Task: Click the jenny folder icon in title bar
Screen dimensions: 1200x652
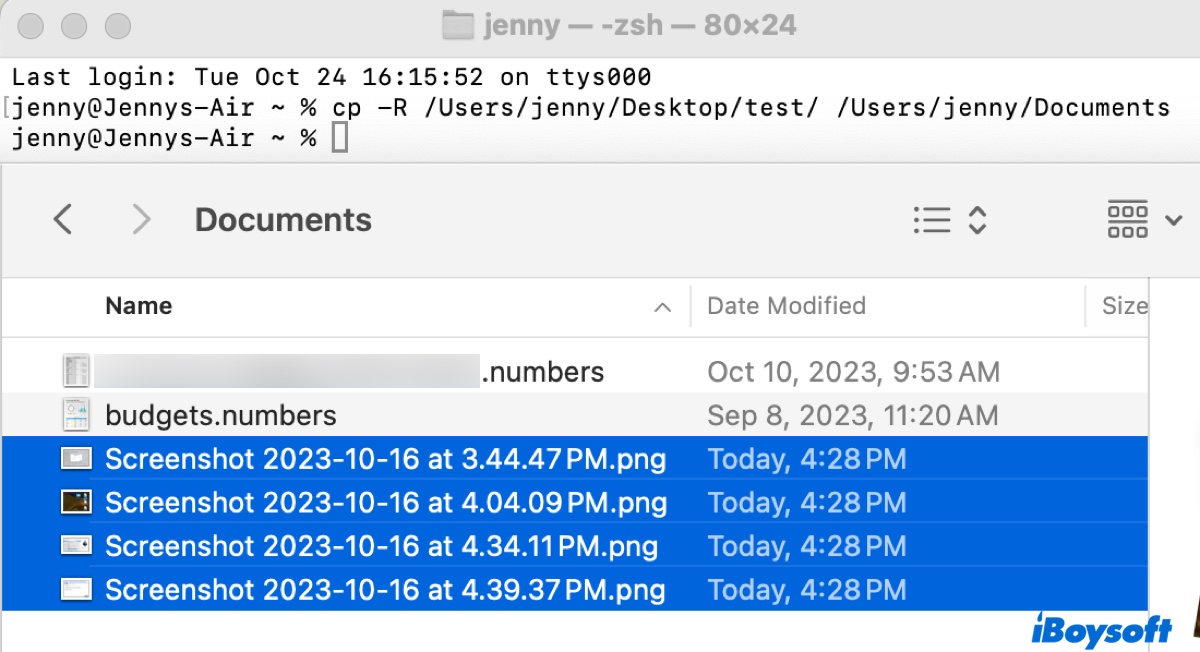Action: [457, 25]
